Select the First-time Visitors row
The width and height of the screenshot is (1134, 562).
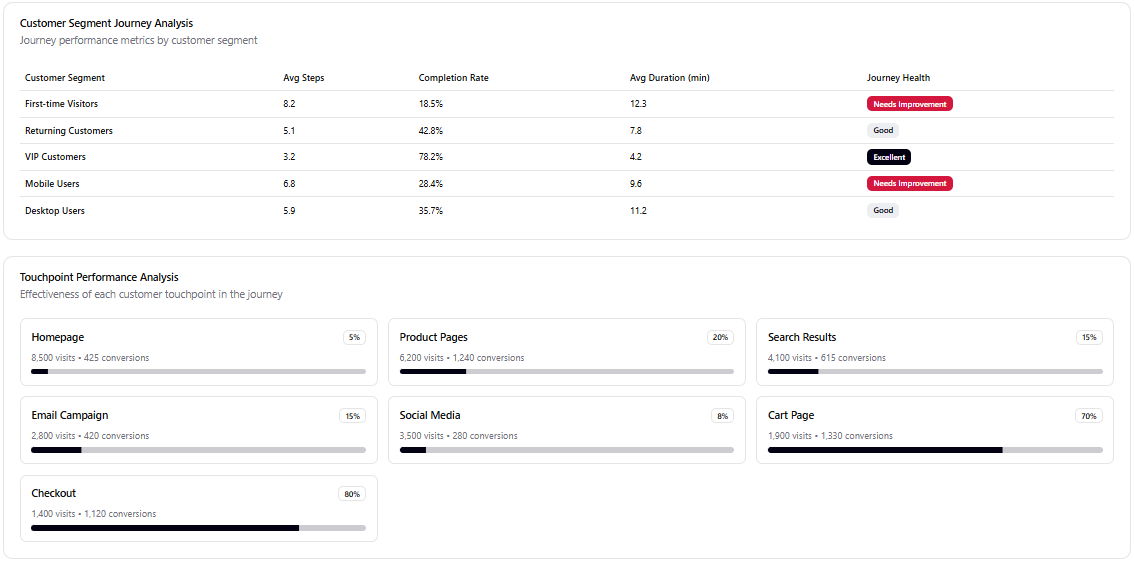point(567,104)
